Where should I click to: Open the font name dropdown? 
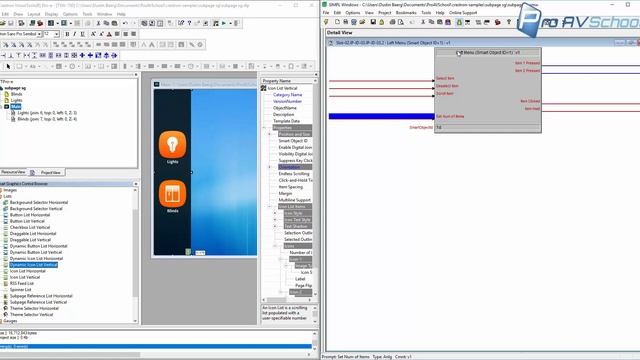(x=39, y=34)
